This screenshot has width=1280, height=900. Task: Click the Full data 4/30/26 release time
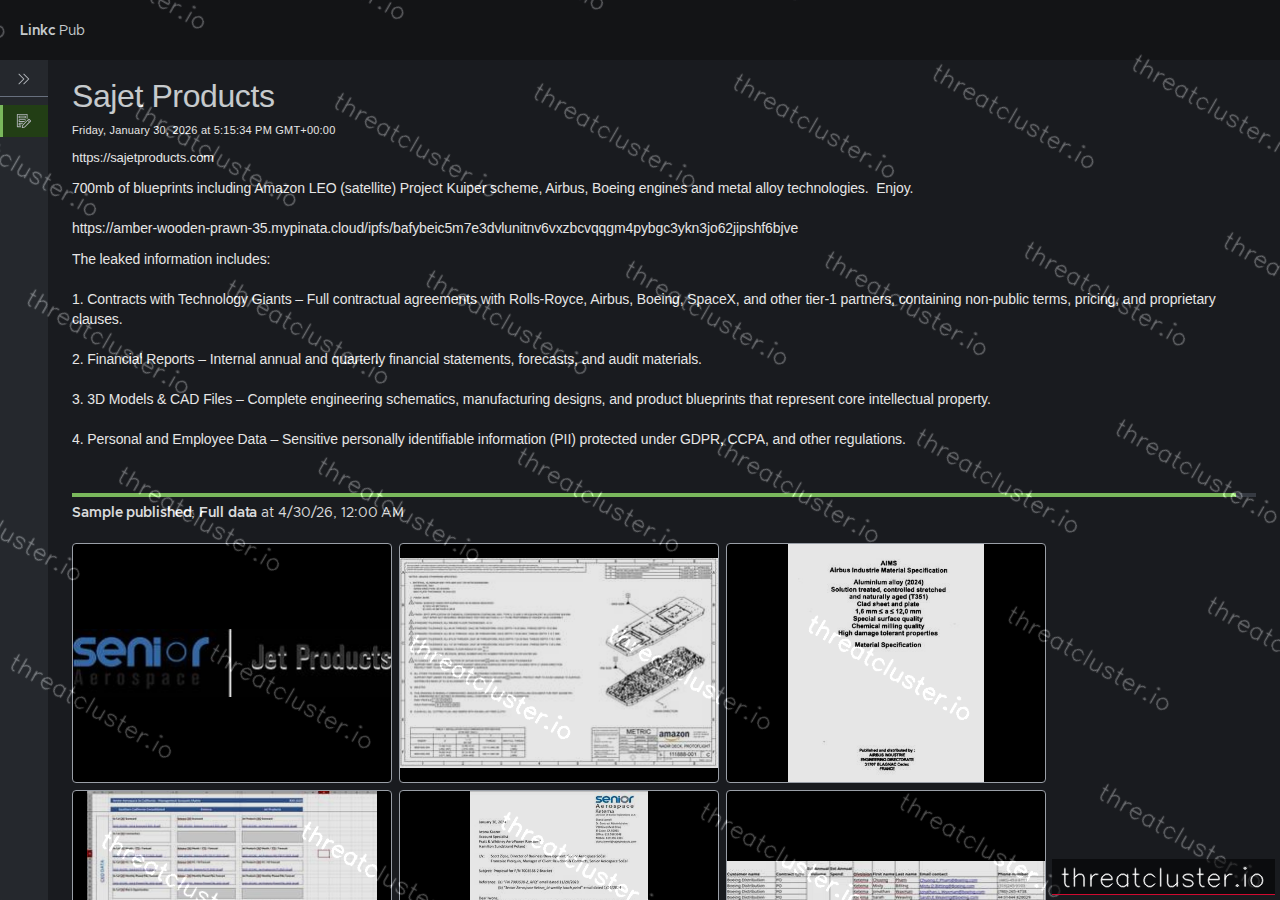pyautogui.click(x=301, y=512)
